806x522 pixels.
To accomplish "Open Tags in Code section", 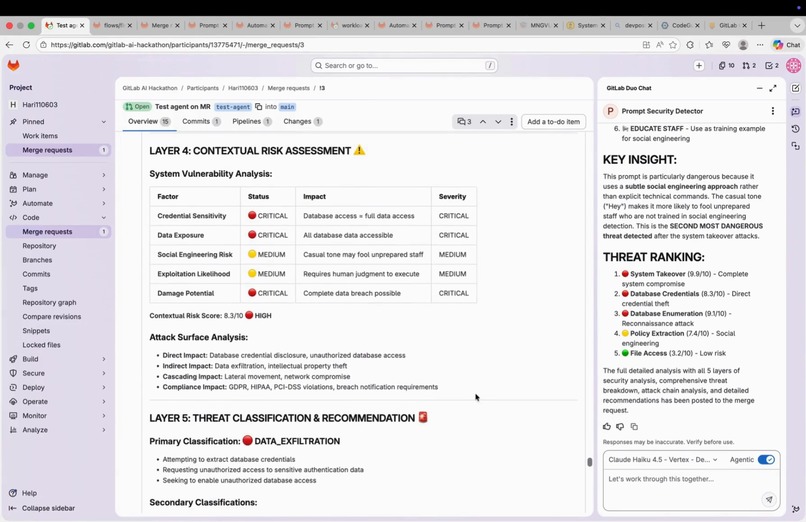I will (x=58, y=288).
